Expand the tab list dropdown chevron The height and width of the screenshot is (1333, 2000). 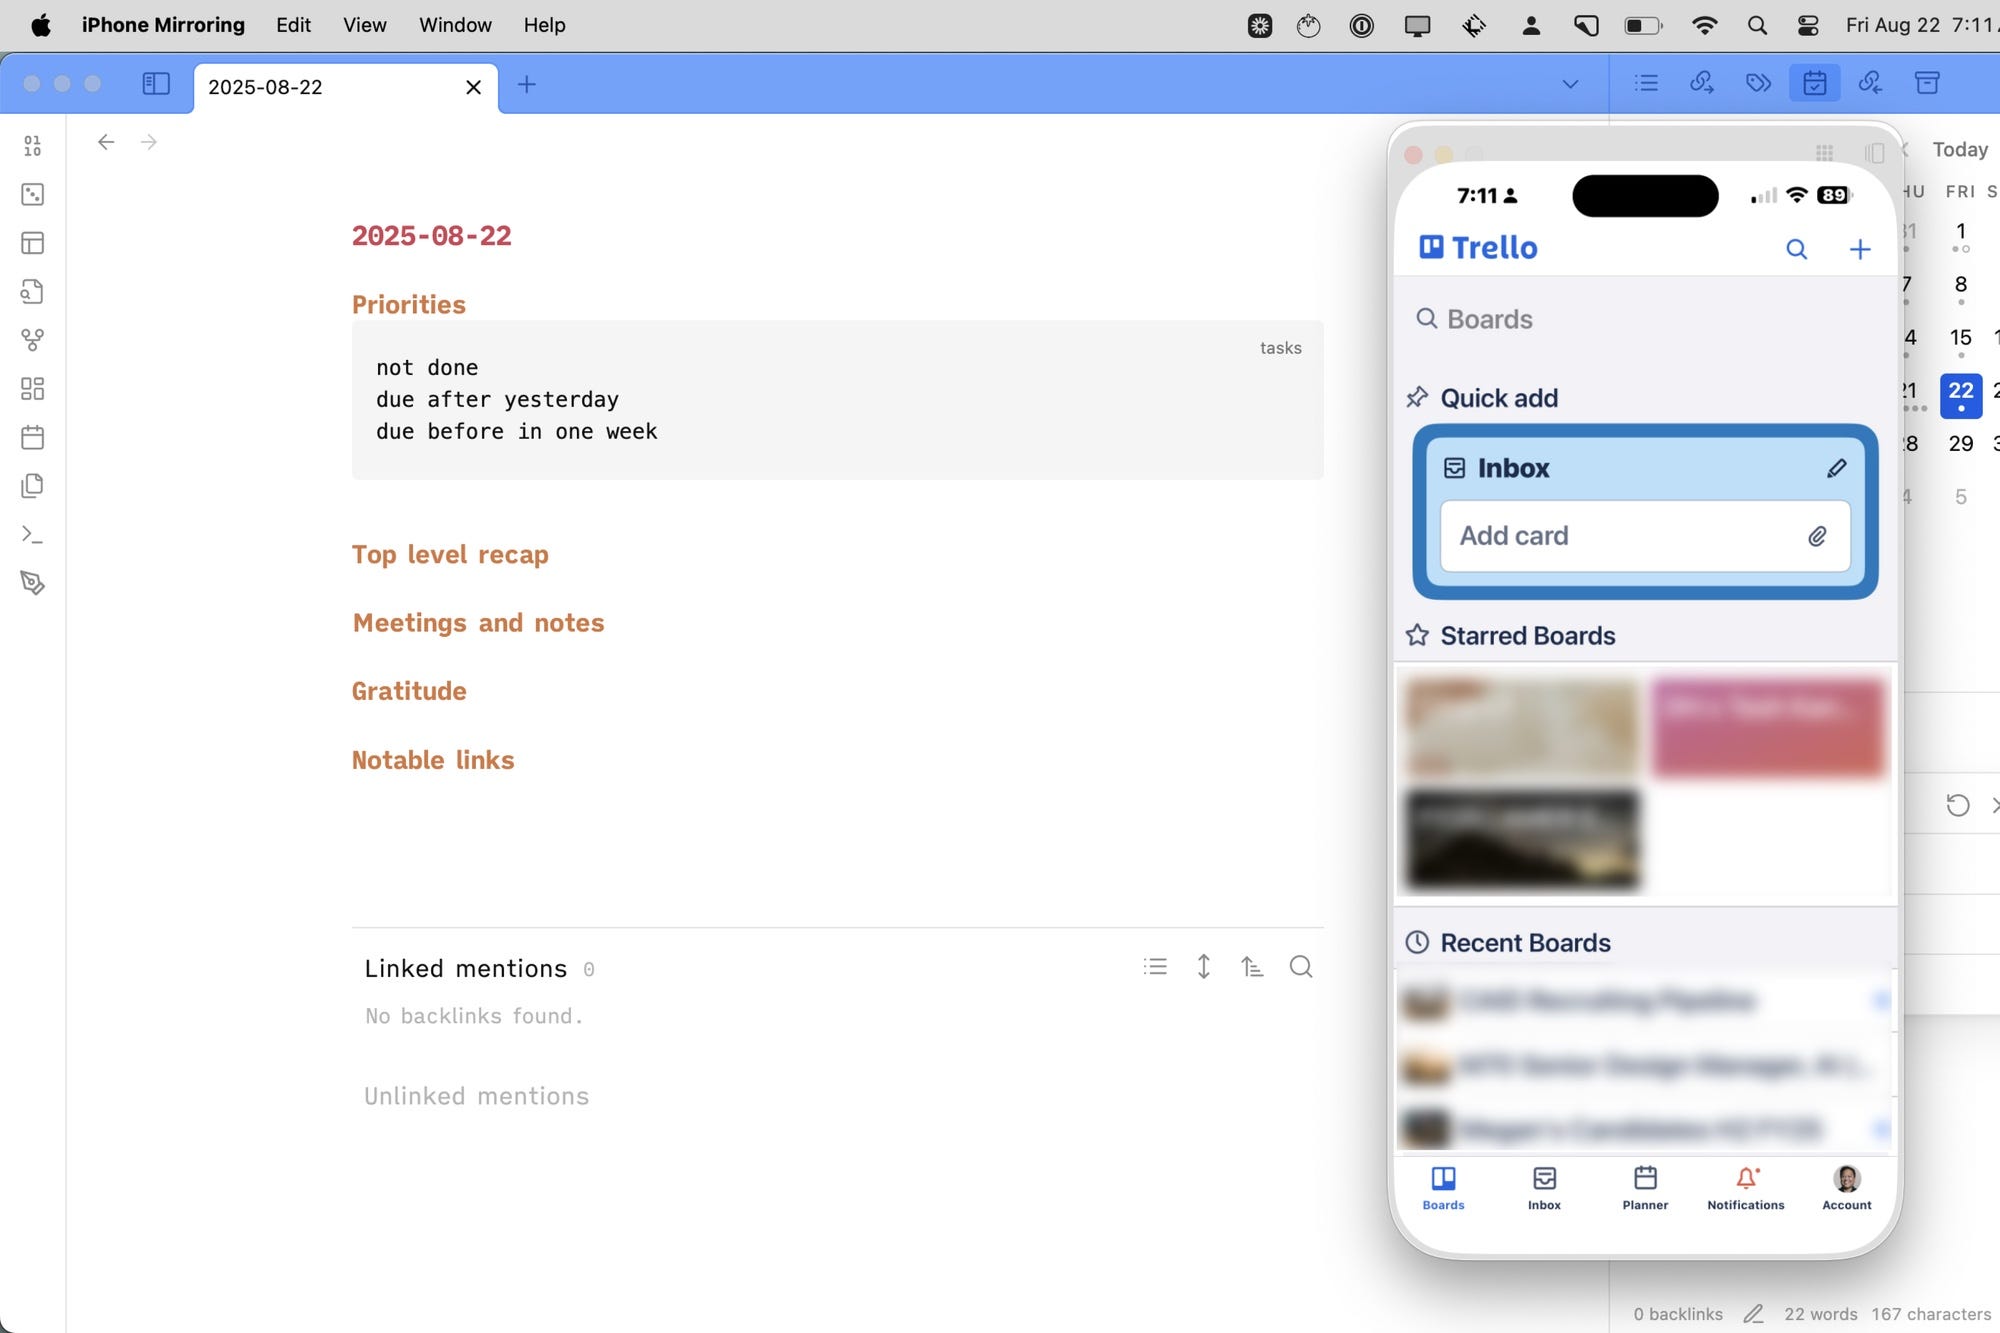tap(1570, 84)
